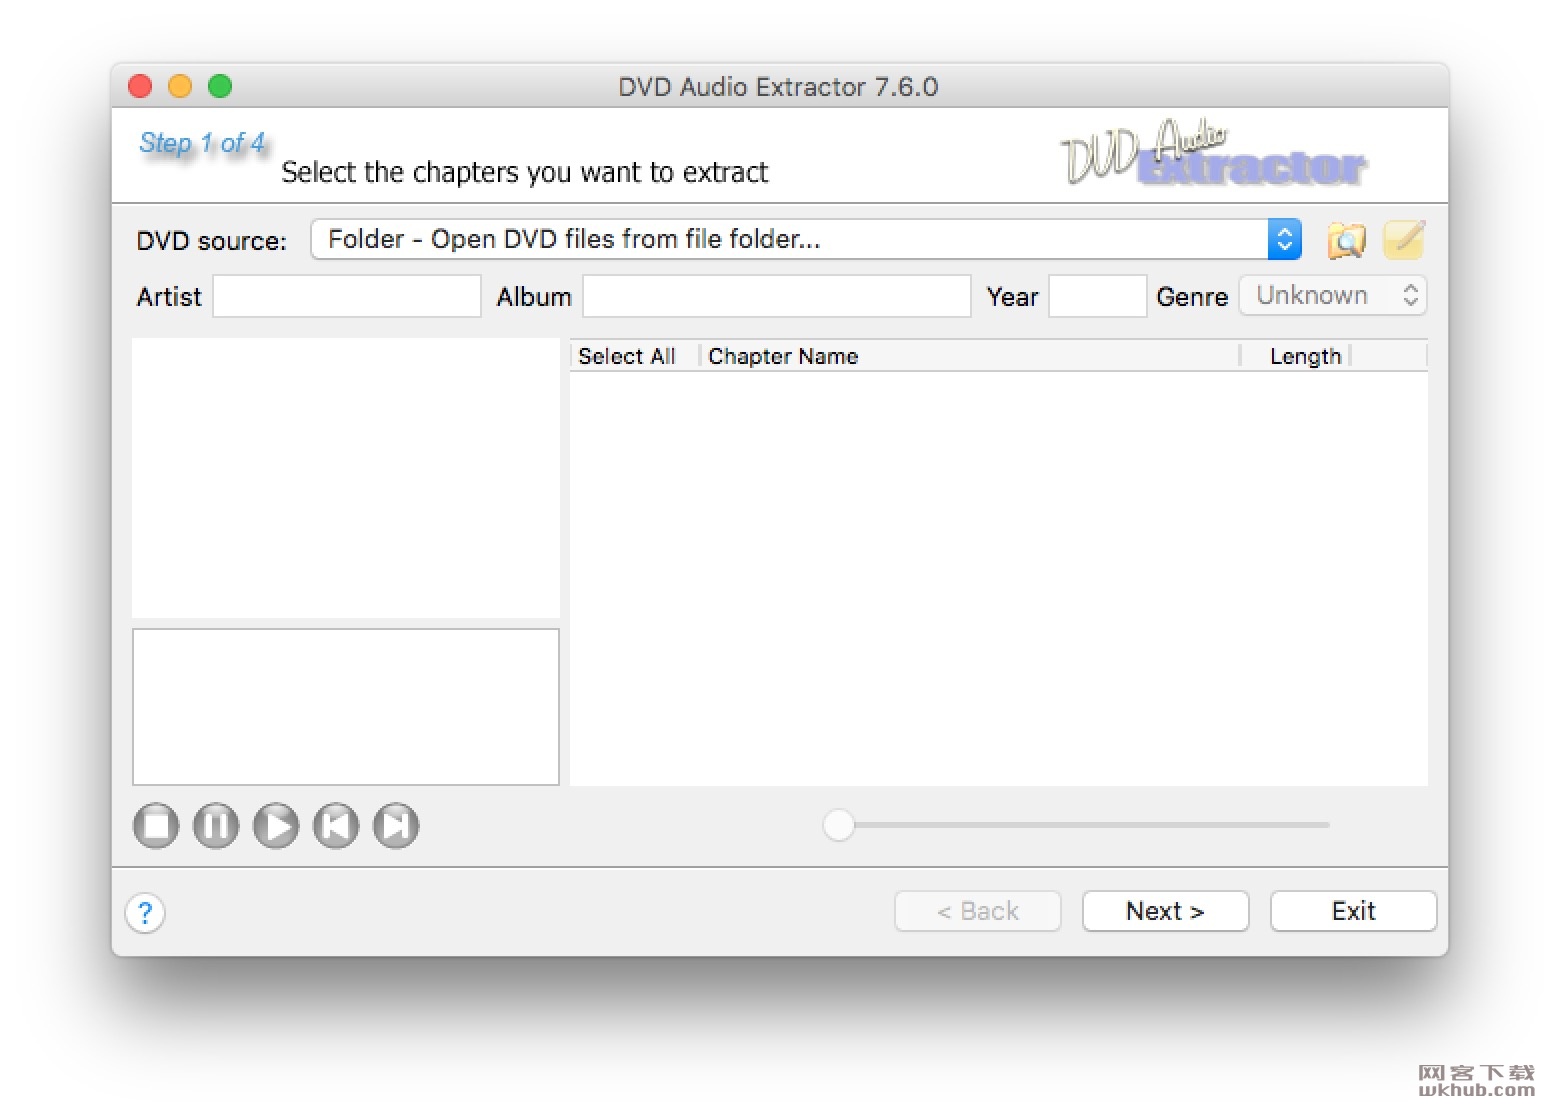Click the empty info box below title list
Image resolution: width=1560 pixels, height=1116 pixels.
346,707
